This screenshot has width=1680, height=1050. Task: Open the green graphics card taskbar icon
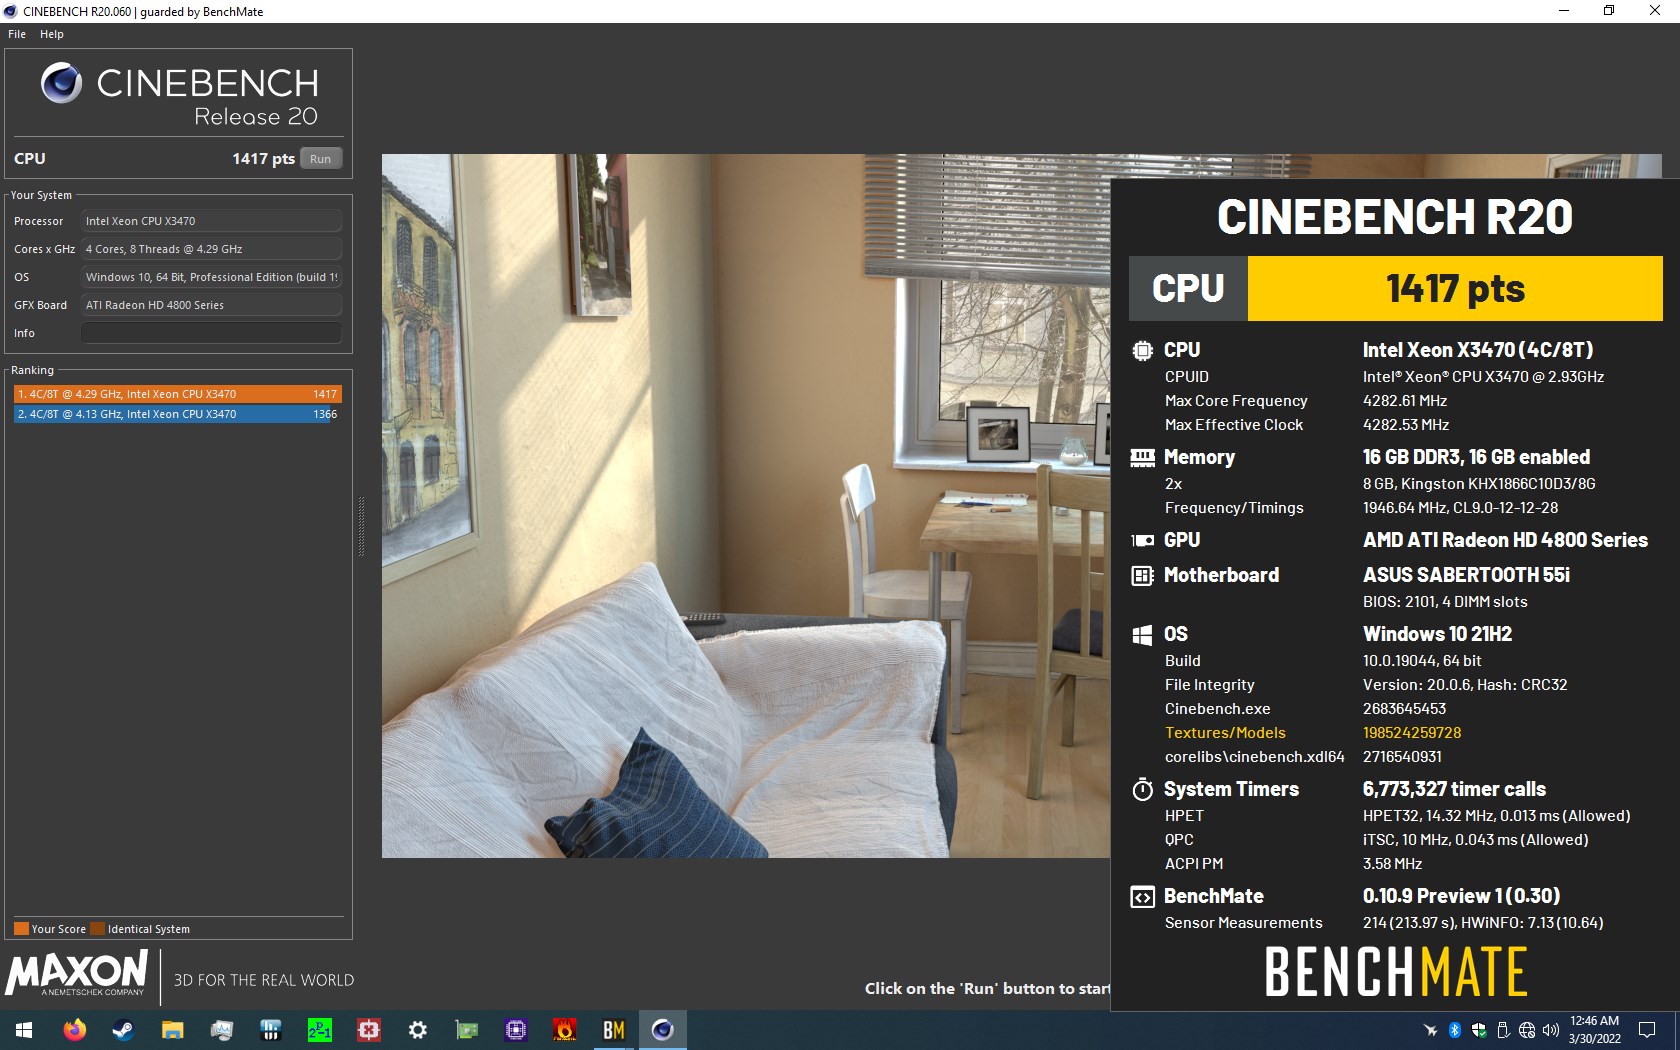(x=467, y=1030)
